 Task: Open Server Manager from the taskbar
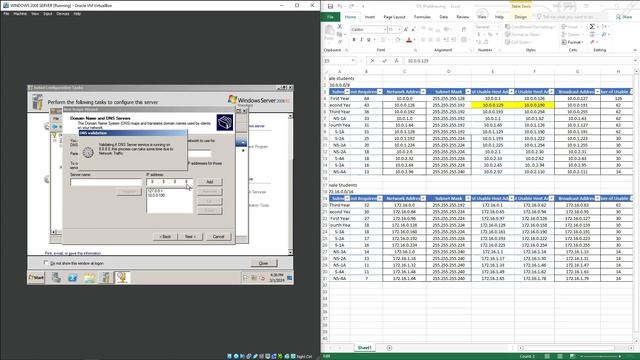pos(56,278)
